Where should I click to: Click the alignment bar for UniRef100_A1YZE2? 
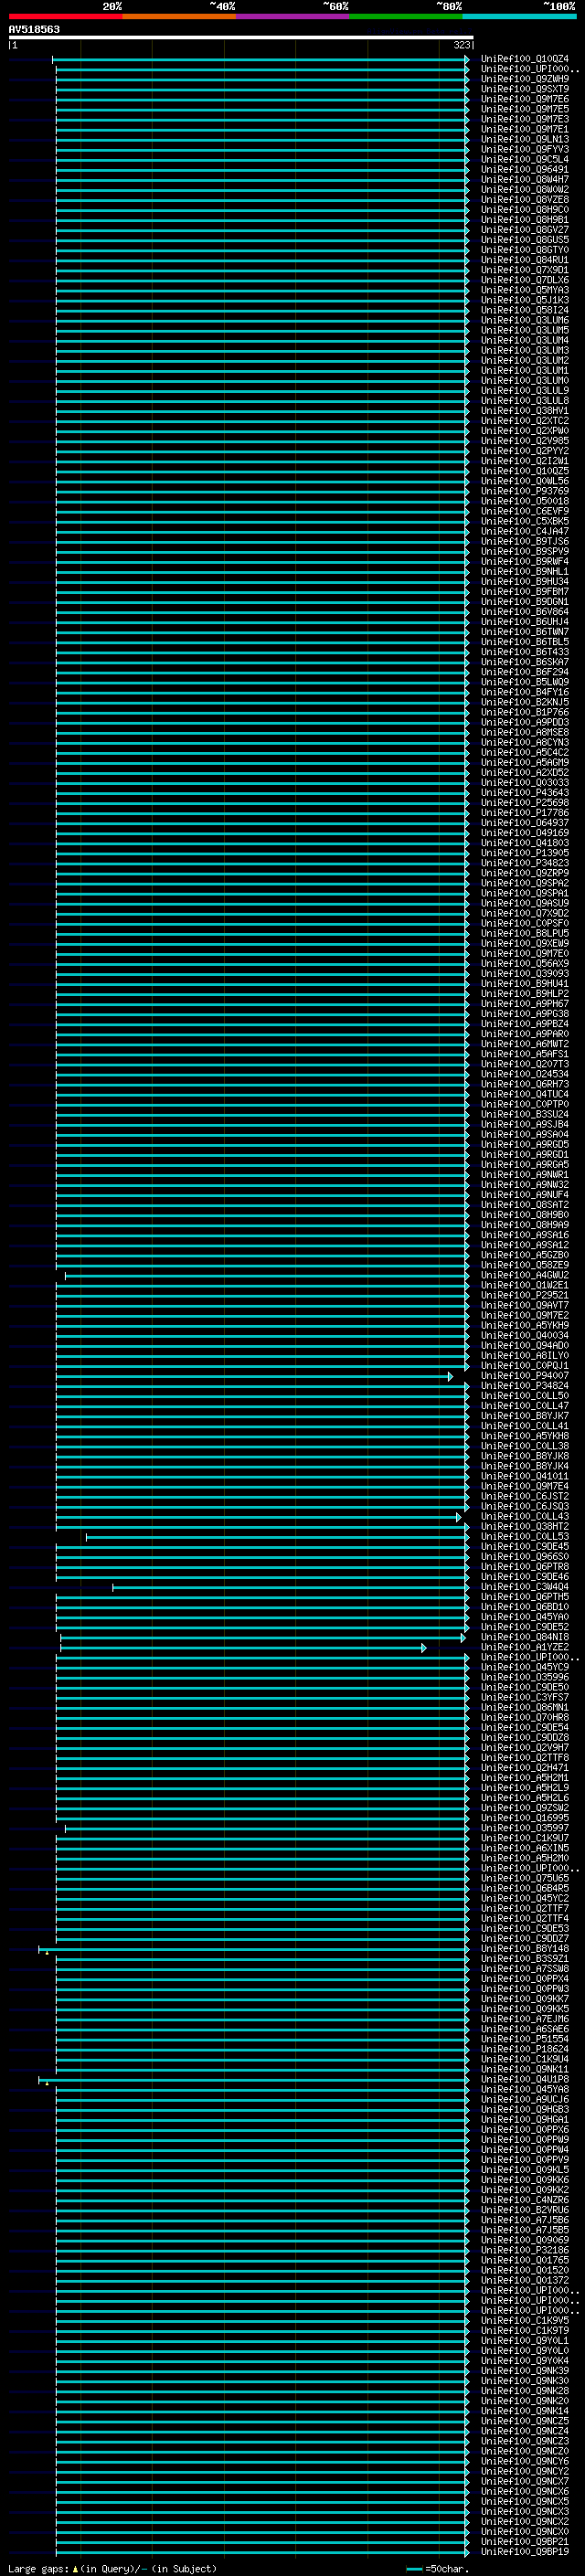[243, 1647]
